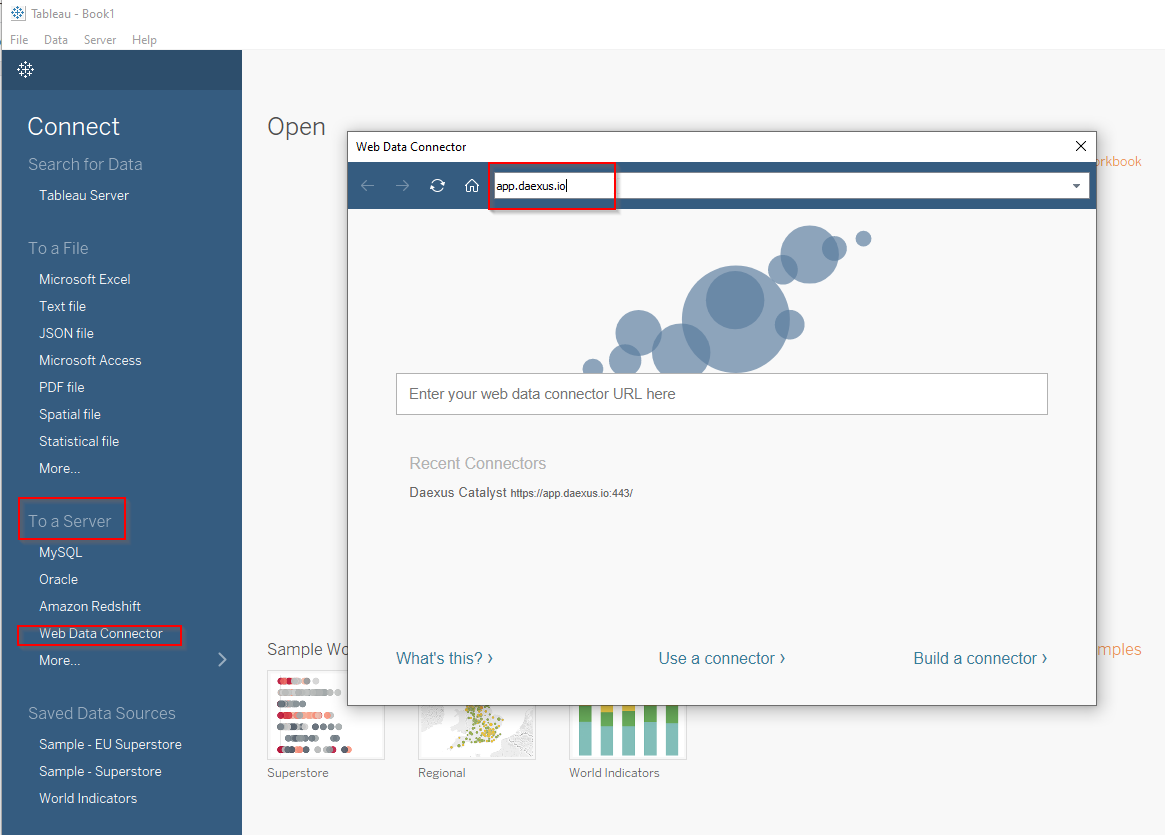Refresh the Web Data Connector page
The width and height of the screenshot is (1165, 835).
[437, 186]
